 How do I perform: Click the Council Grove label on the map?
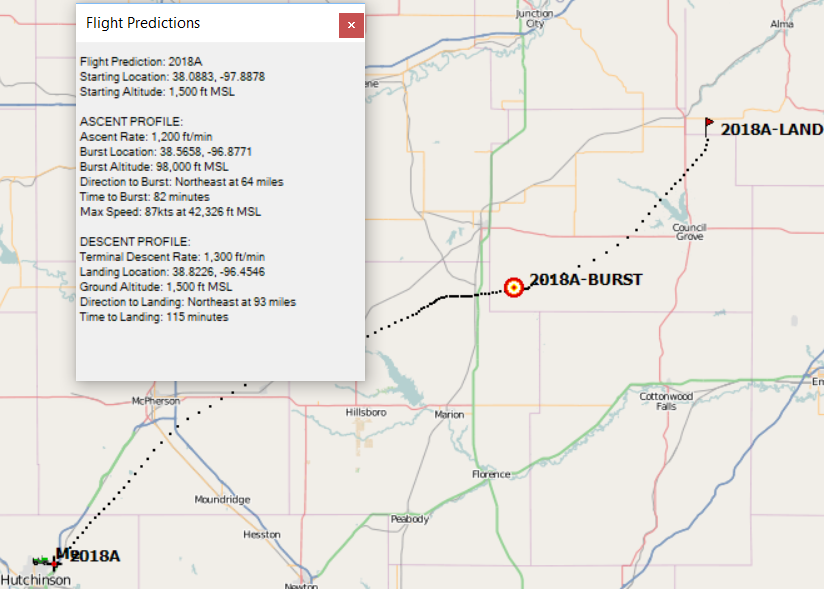click(689, 232)
